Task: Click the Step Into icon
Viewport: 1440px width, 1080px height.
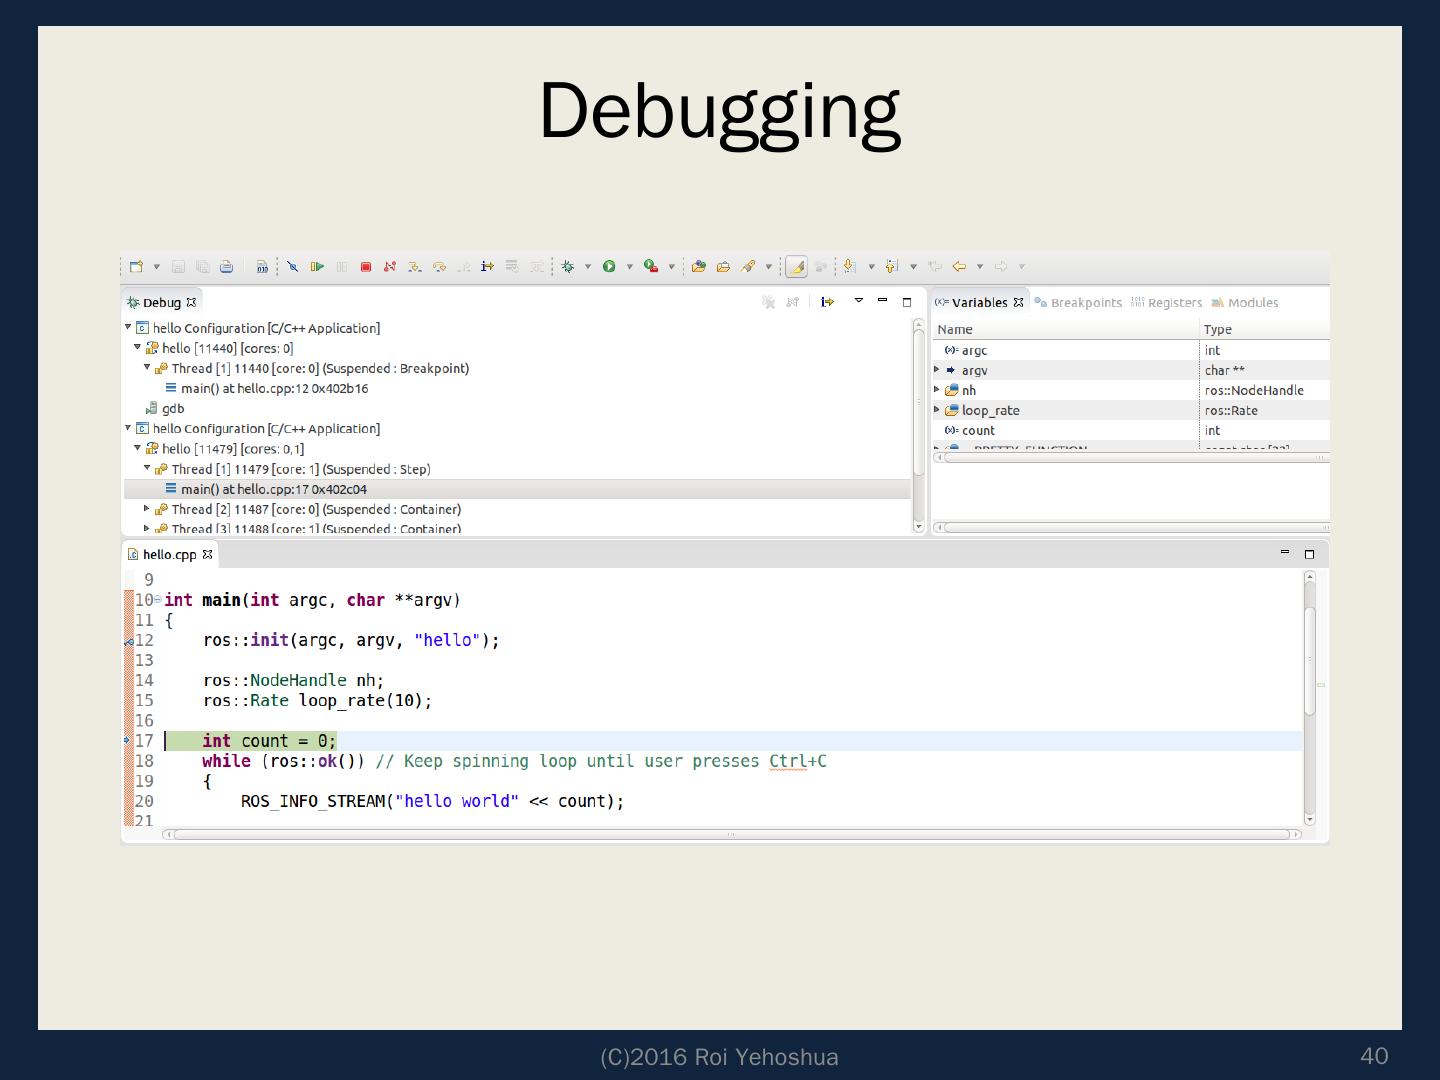Action: point(415,267)
